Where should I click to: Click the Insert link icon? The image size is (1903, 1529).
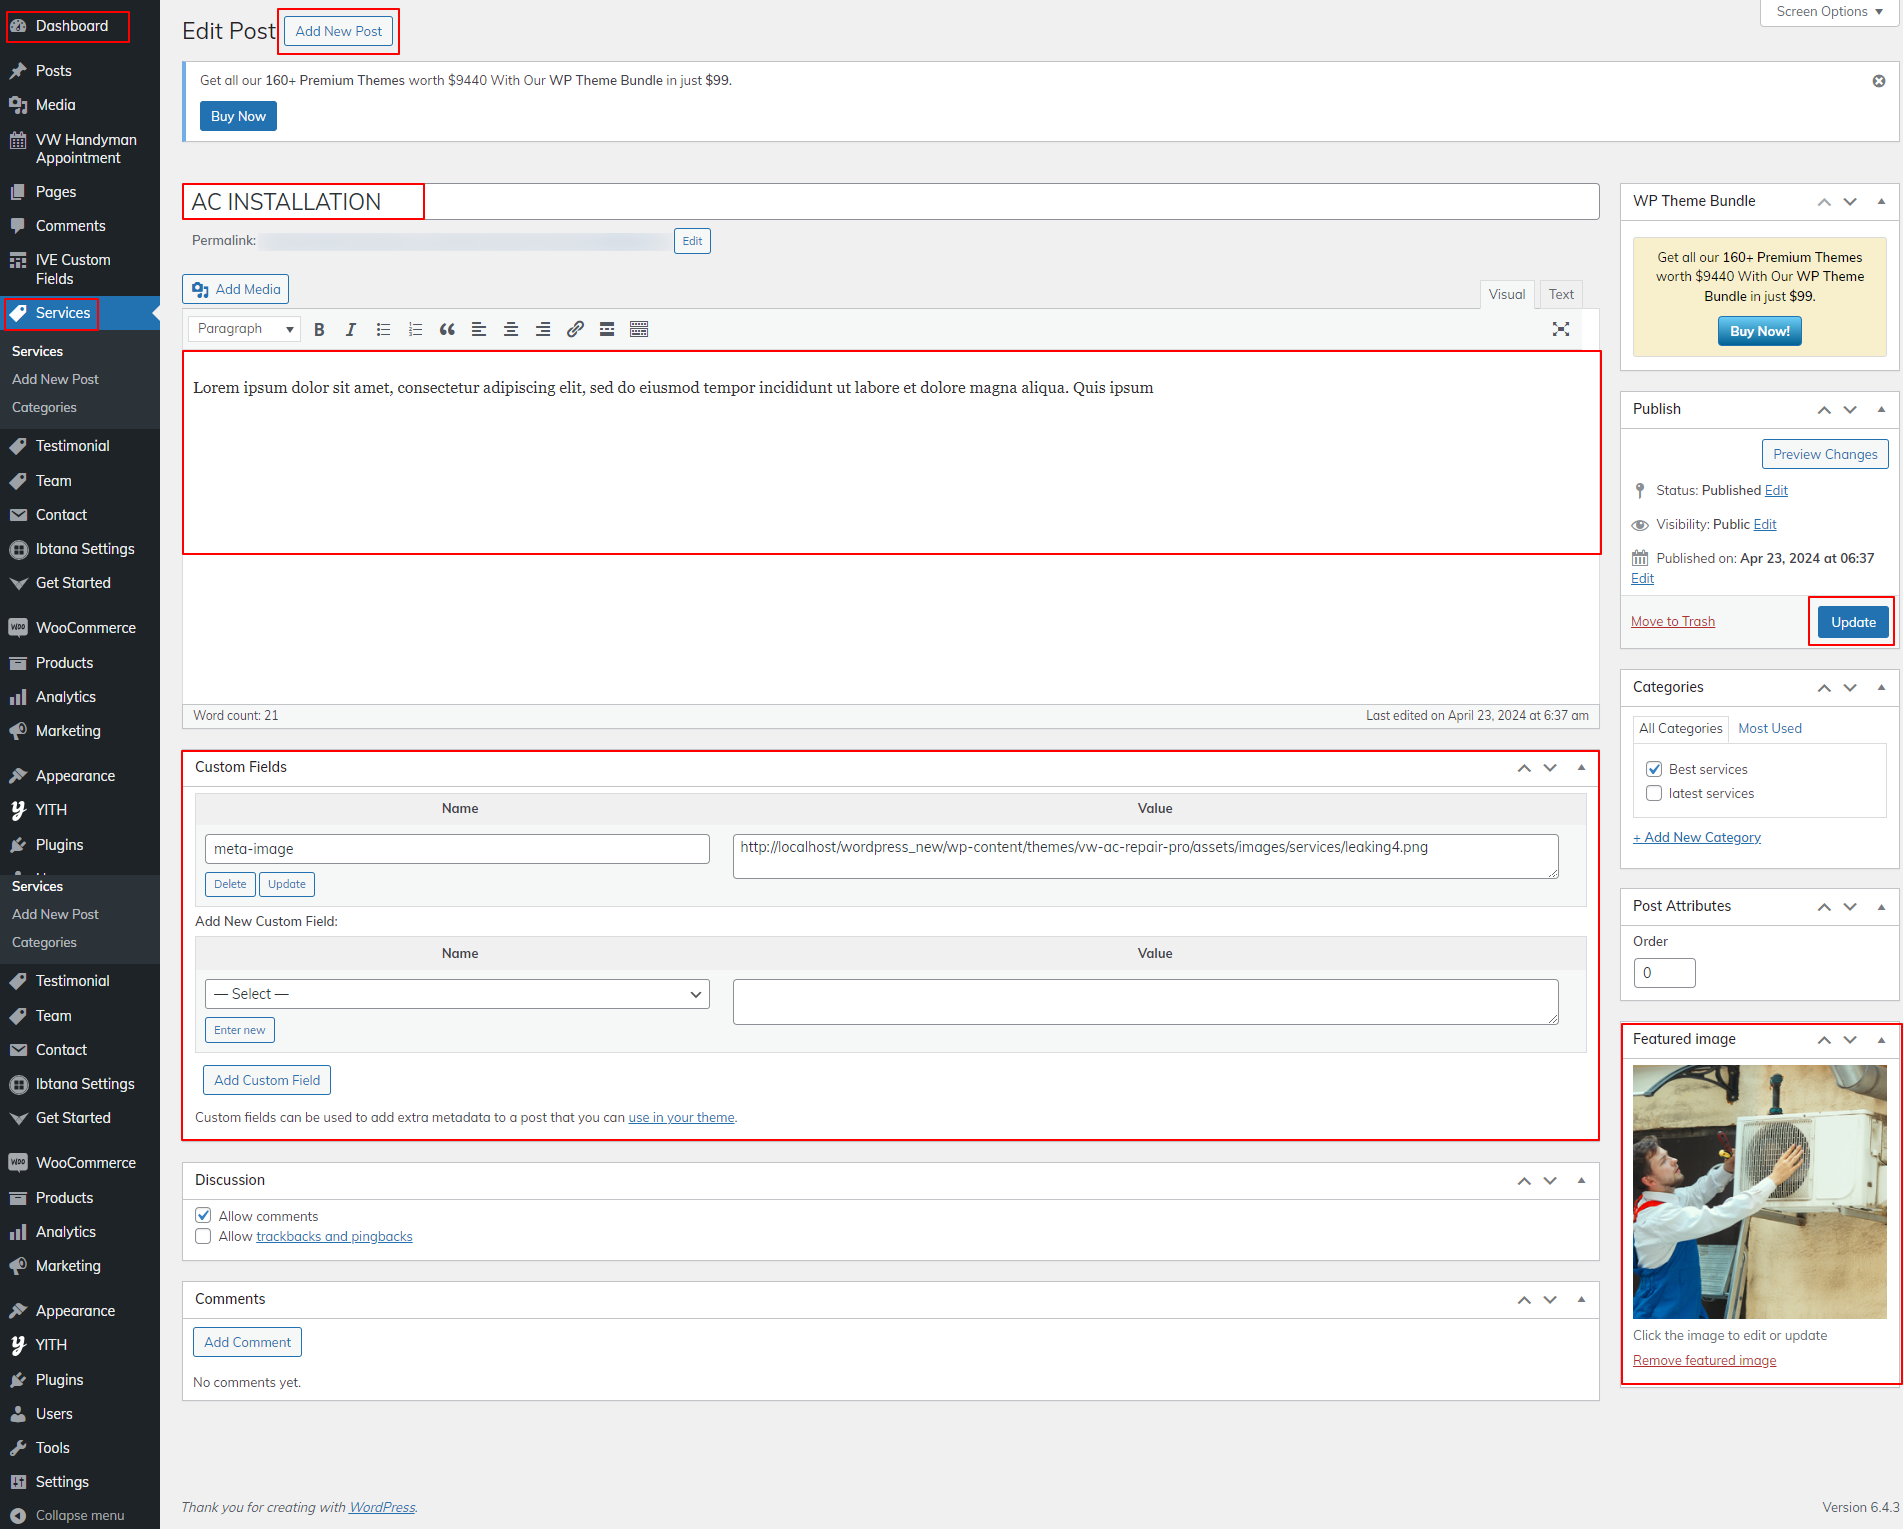(x=575, y=329)
